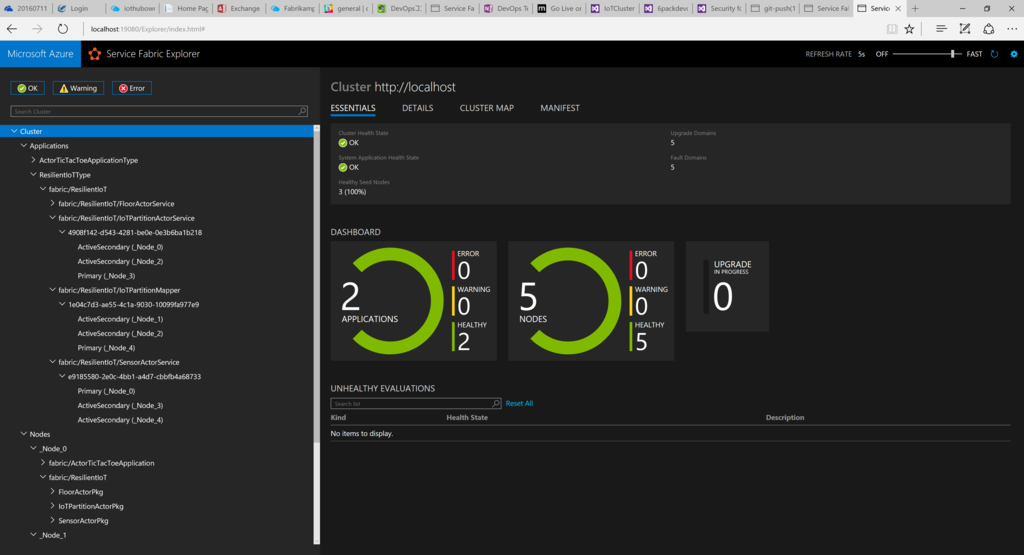Select Primary (_Node_0) replica

[106, 391]
